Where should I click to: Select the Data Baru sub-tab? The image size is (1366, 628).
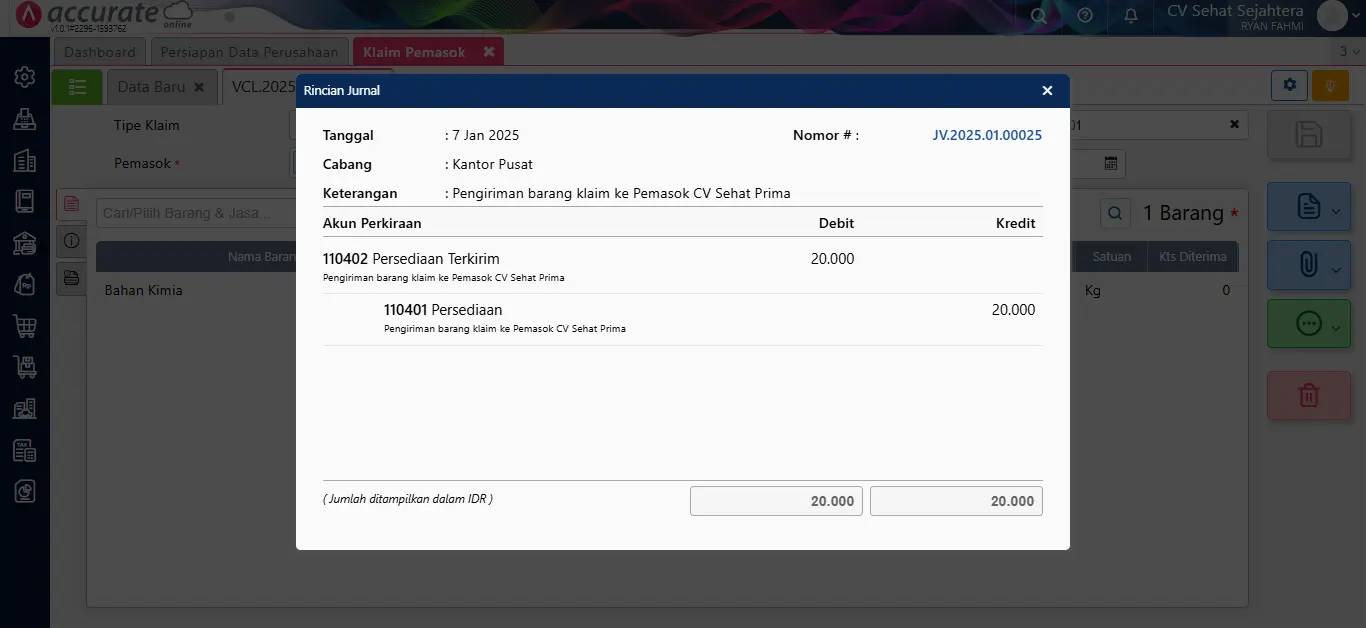[x=151, y=87]
